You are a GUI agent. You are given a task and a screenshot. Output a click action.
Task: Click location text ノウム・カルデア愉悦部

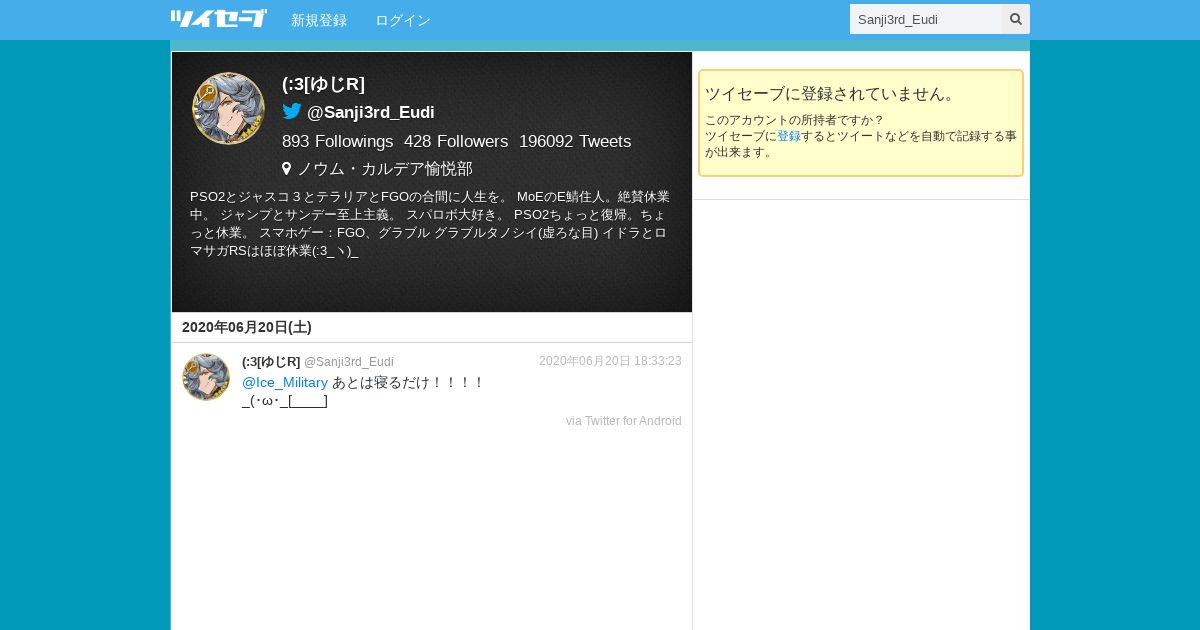click(x=385, y=169)
